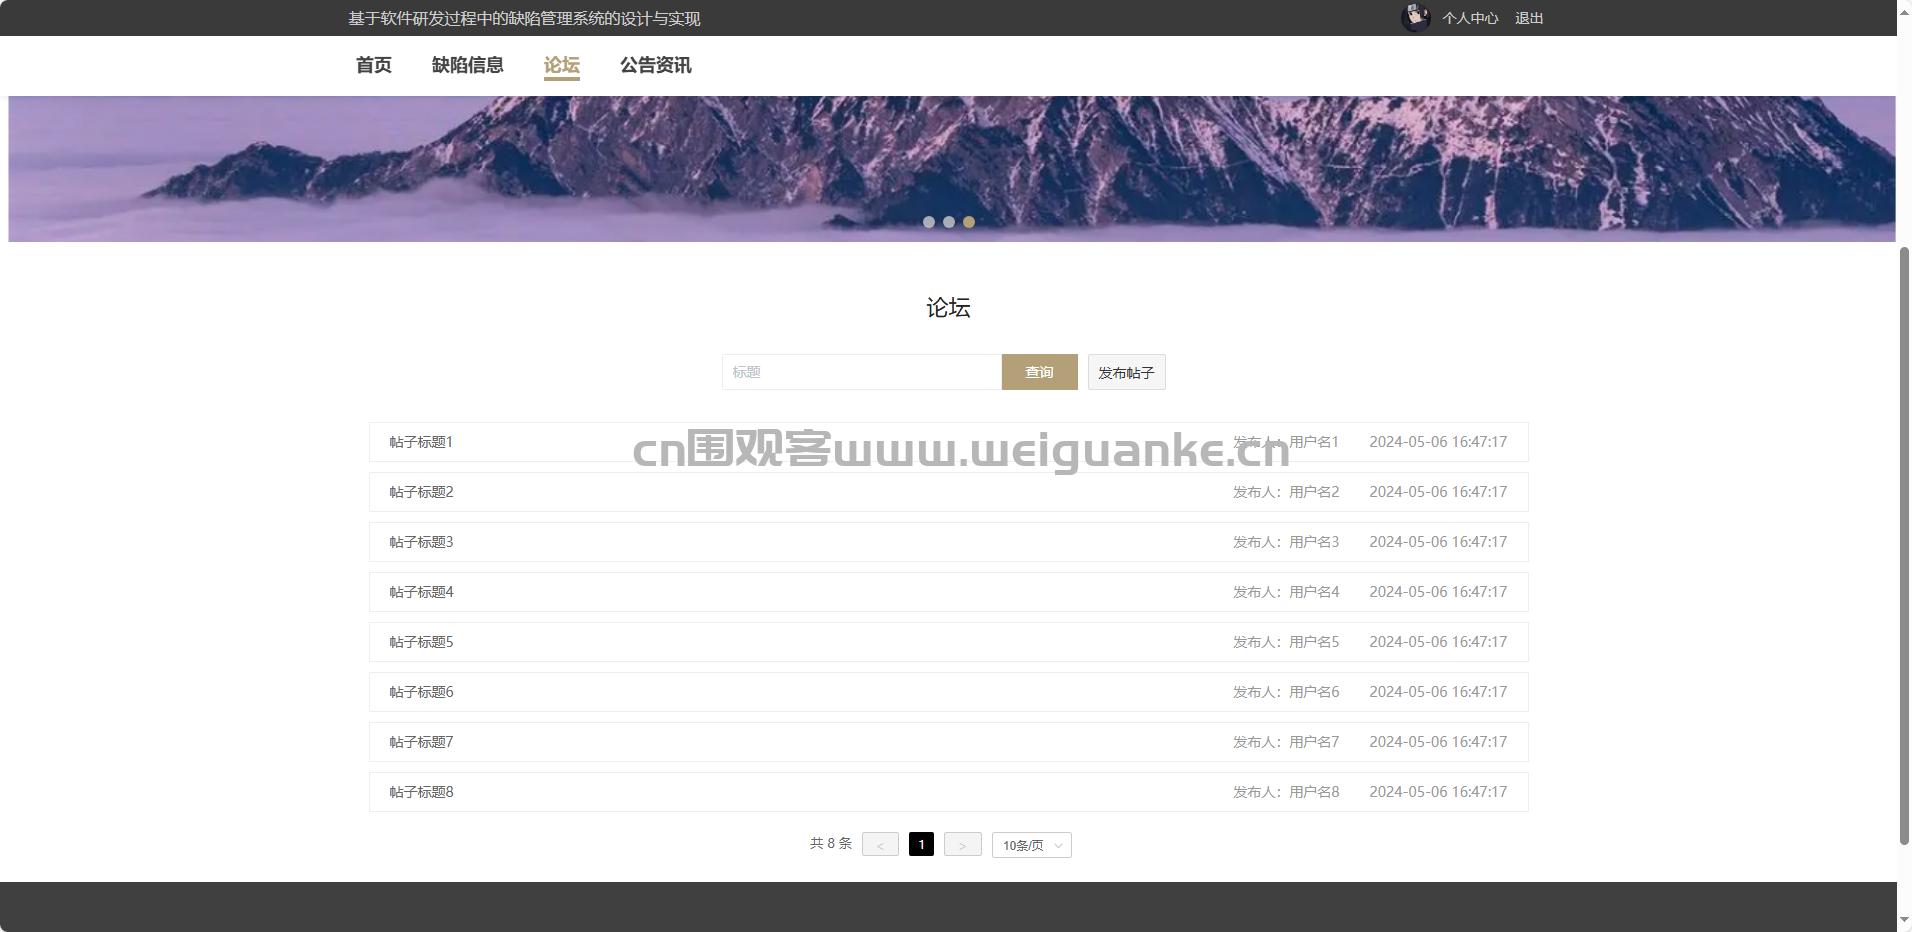This screenshot has width=1912, height=932.
Task: Select second carousel indicator dot
Action: point(949,222)
